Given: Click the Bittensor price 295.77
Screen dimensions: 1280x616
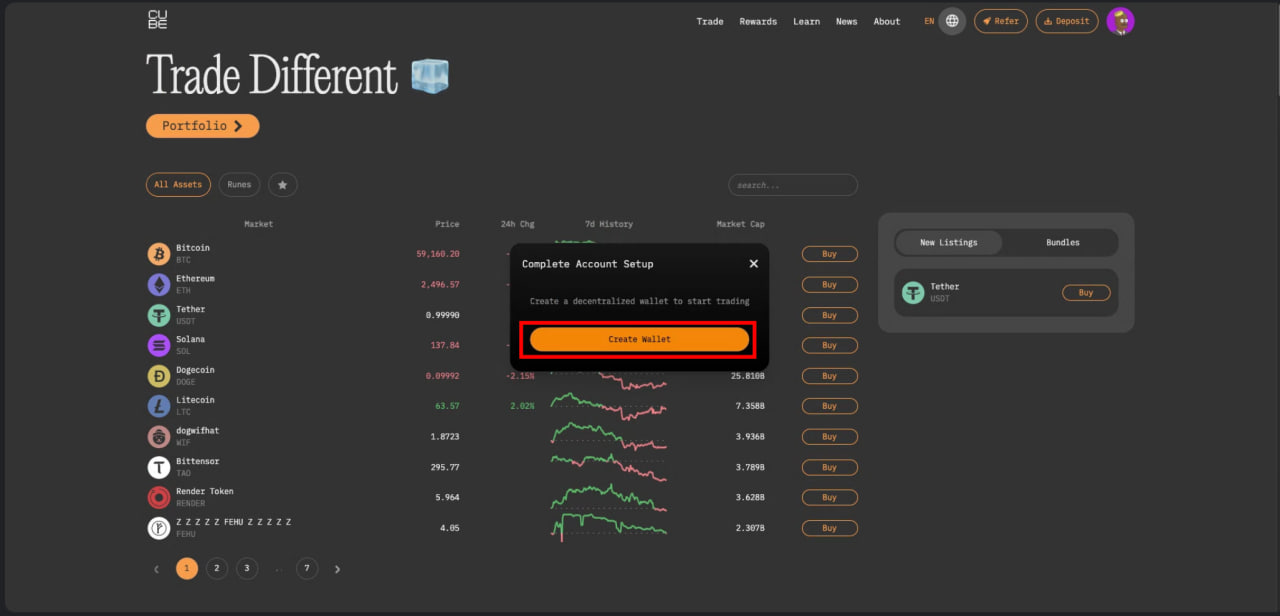Looking at the screenshot, I should (444, 467).
